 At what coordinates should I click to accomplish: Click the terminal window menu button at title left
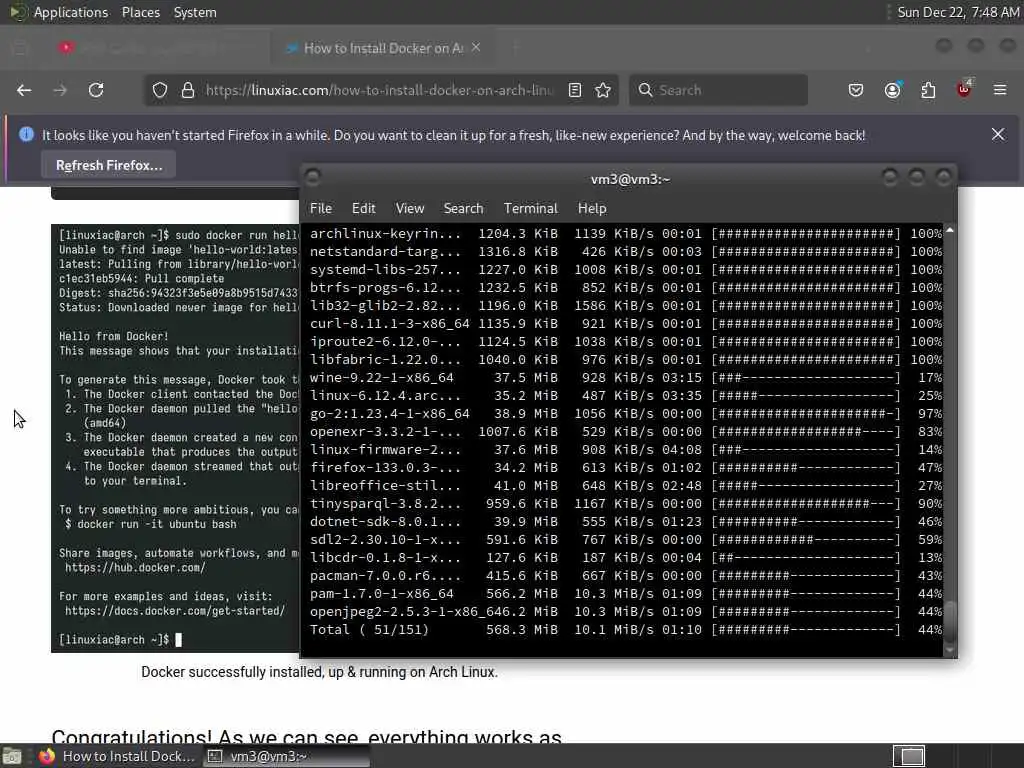tap(313, 177)
